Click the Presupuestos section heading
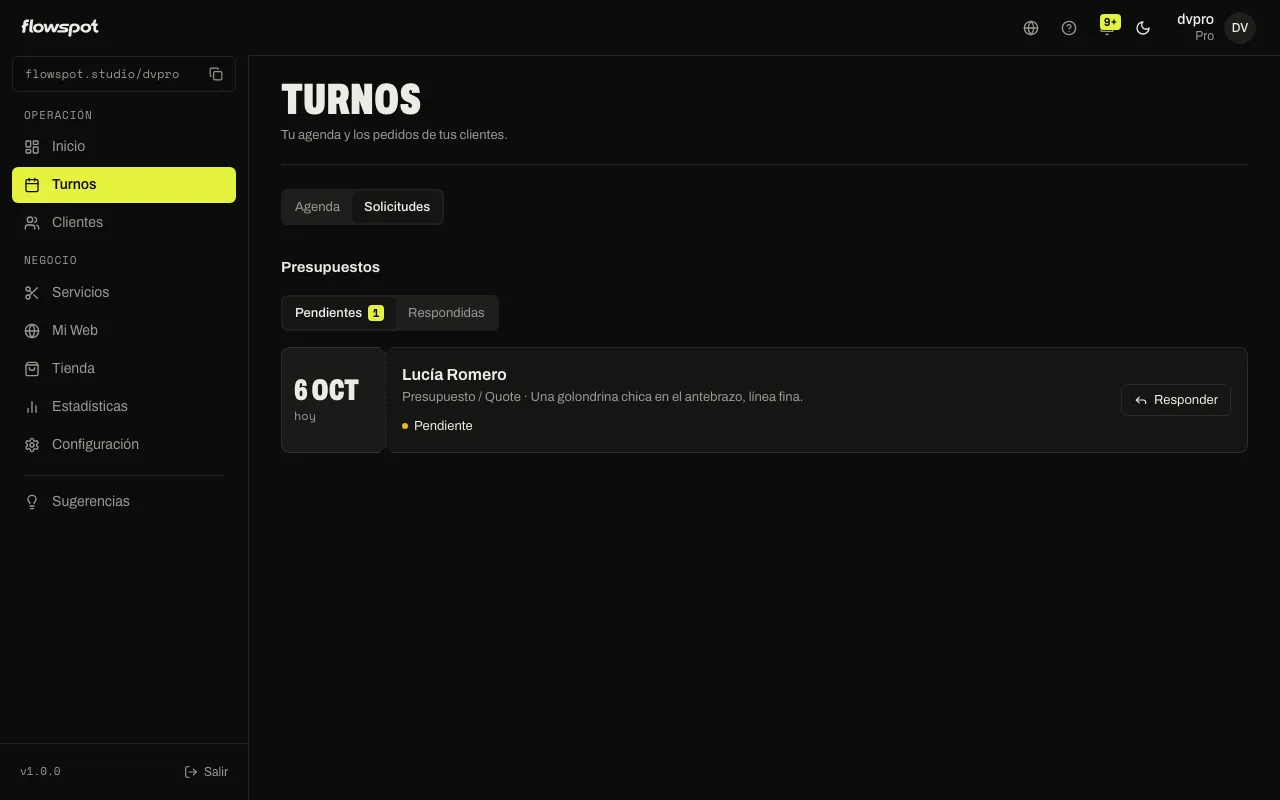This screenshot has height=800, width=1280. [330, 267]
